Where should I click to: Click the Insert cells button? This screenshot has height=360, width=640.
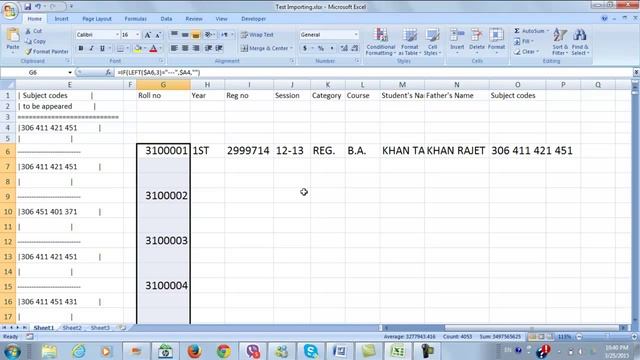pyautogui.click(x=457, y=42)
